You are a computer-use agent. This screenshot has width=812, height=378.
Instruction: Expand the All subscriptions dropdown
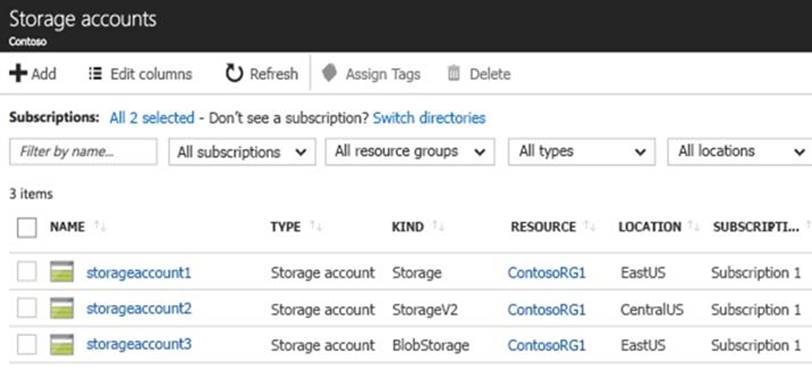pyautogui.click(x=242, y=152)
